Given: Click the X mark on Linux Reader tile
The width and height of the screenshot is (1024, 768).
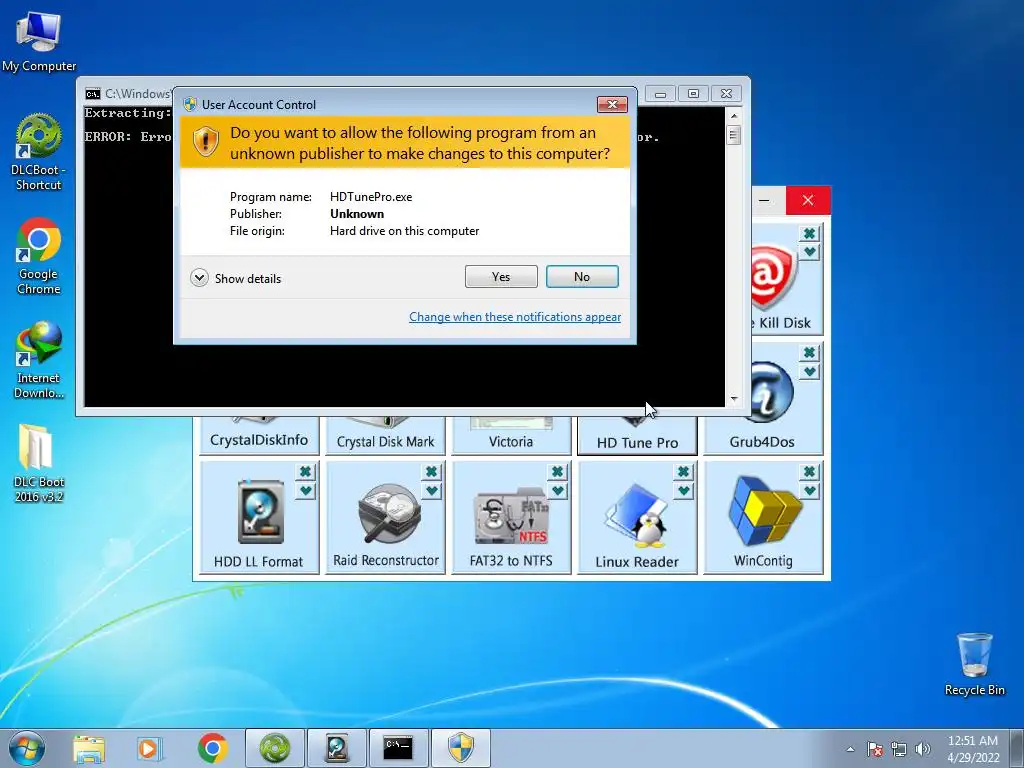Looking at the screenshot, I should tap(683, 472).
